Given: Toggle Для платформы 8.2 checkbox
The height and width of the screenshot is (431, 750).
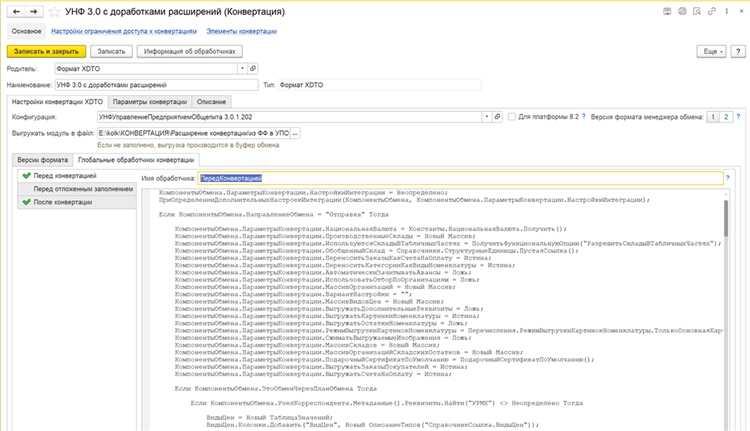Looking at the screenshot, I should 512,117.
